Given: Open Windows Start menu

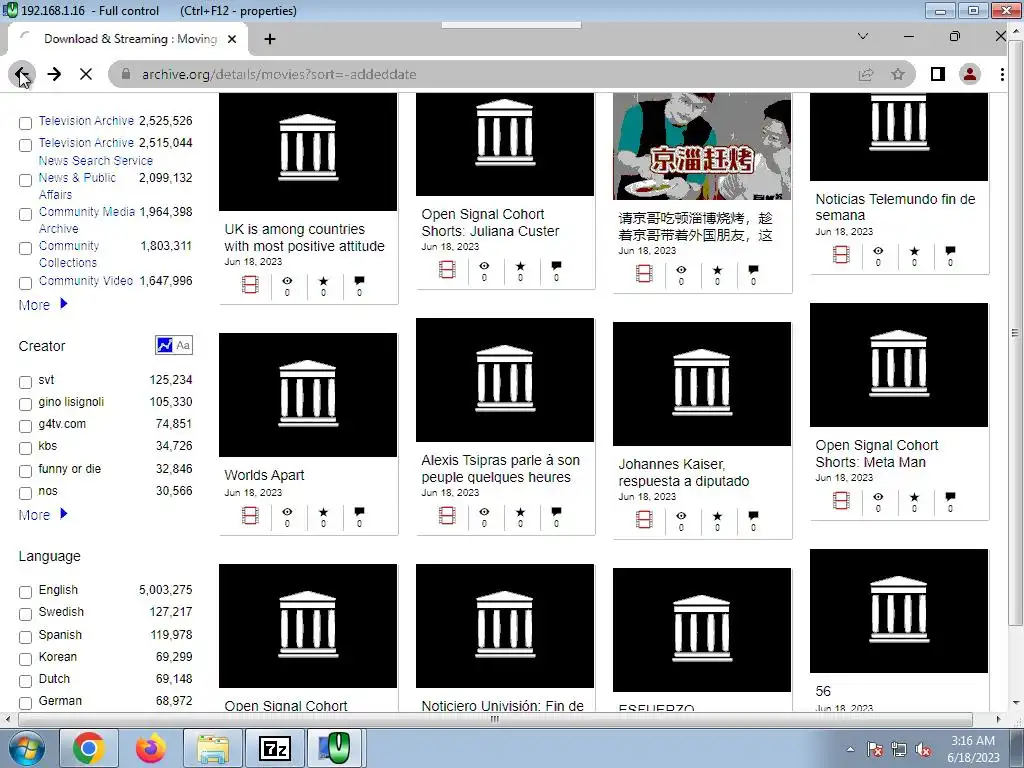Looking at the screenshot, I should 27,748.
